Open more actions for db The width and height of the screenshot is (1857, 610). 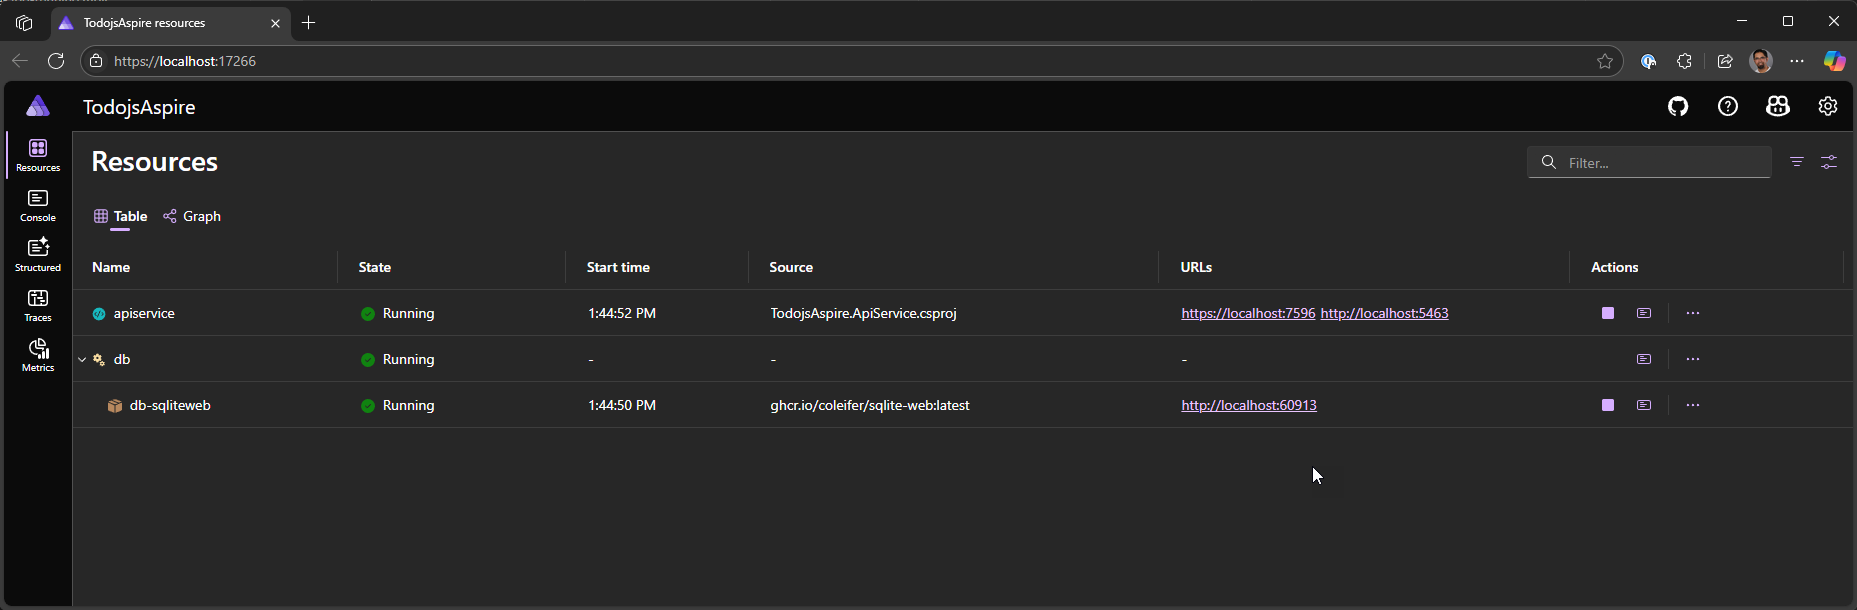(1693, 359)
